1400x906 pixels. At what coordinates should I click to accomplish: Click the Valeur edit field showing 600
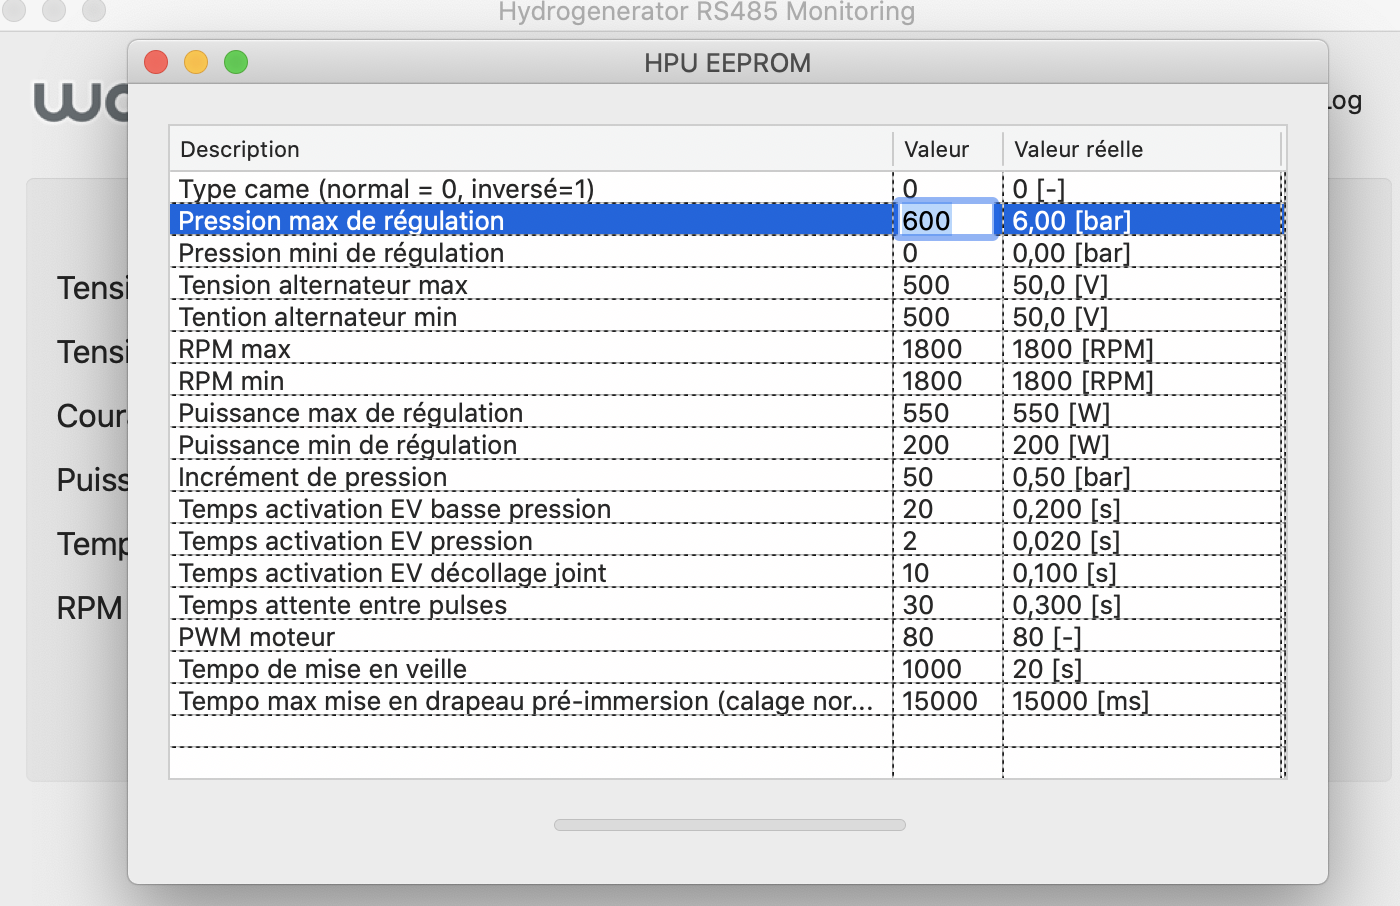point(946,220)
